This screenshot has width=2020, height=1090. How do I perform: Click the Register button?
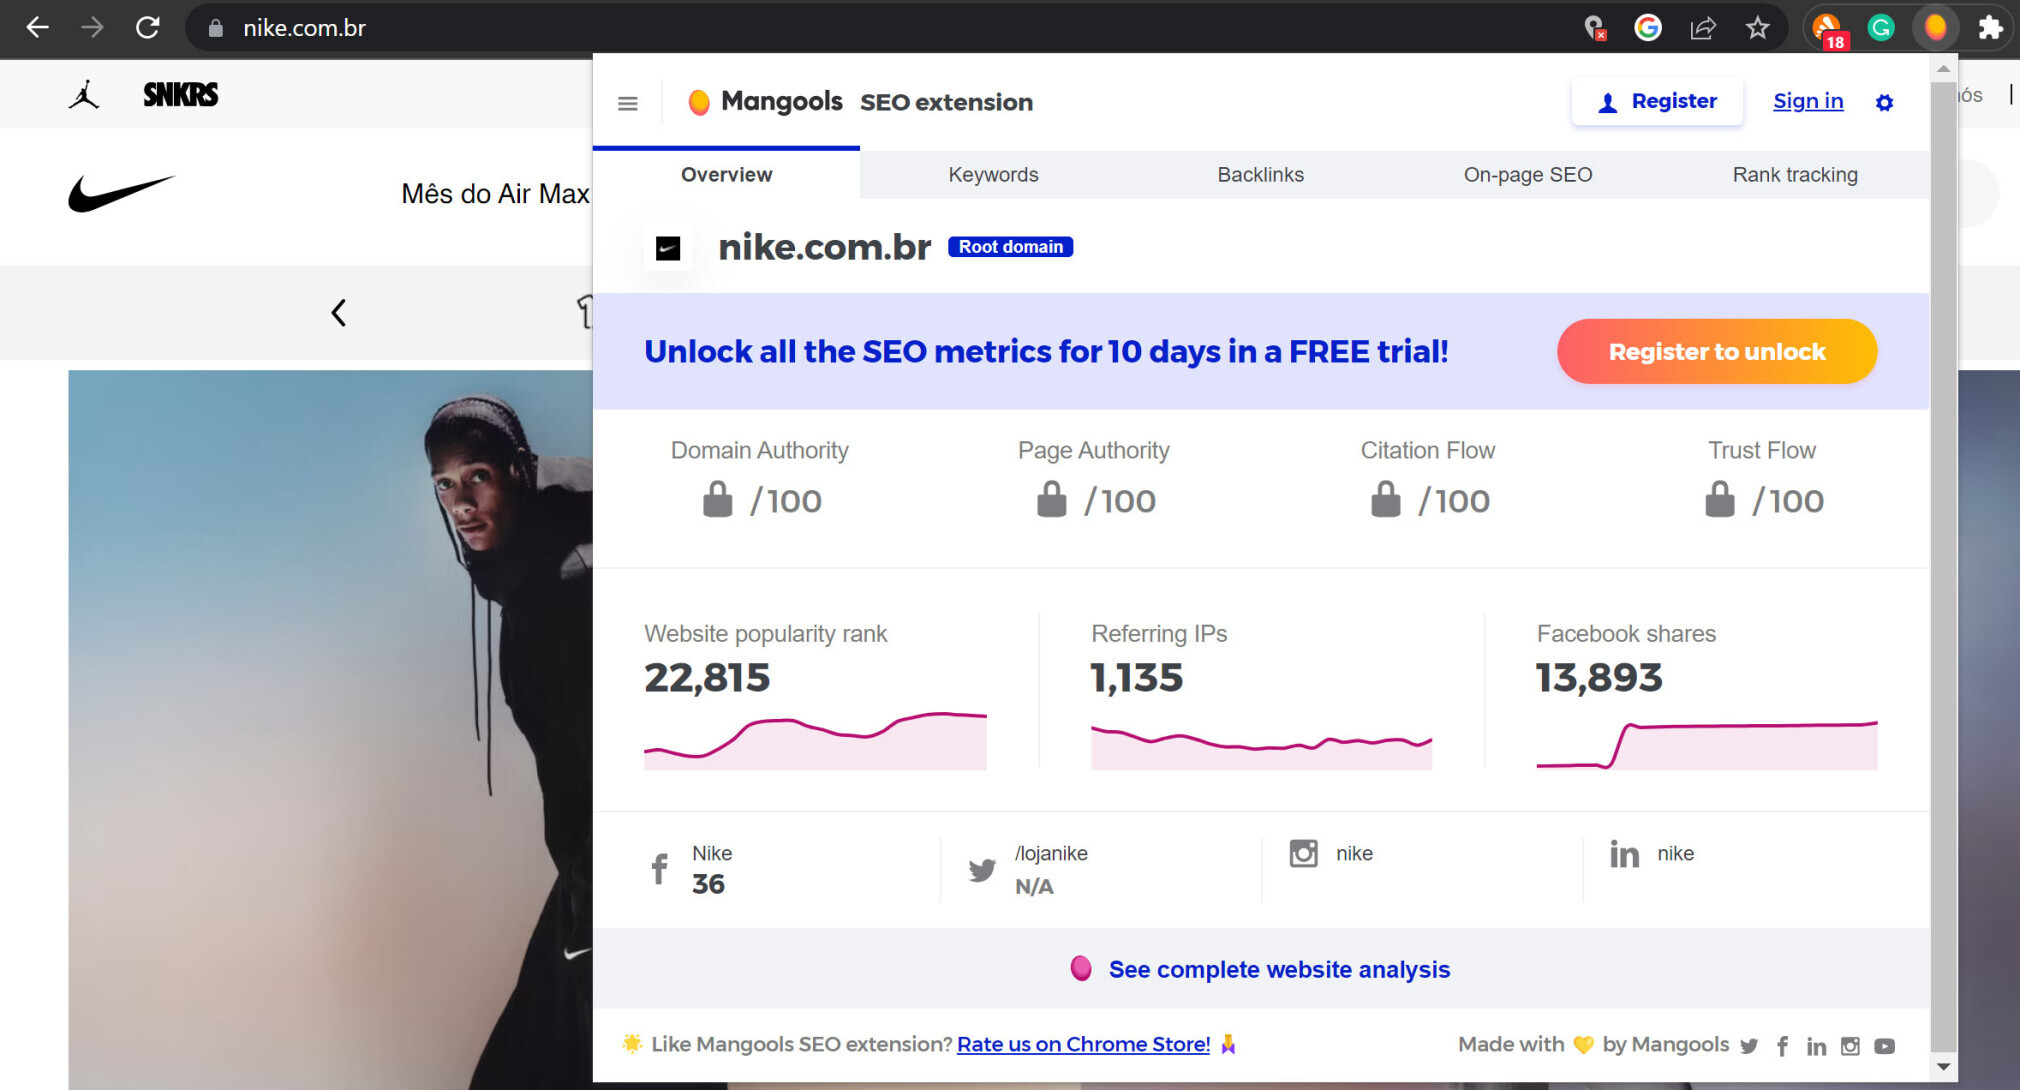(1657, 102)
